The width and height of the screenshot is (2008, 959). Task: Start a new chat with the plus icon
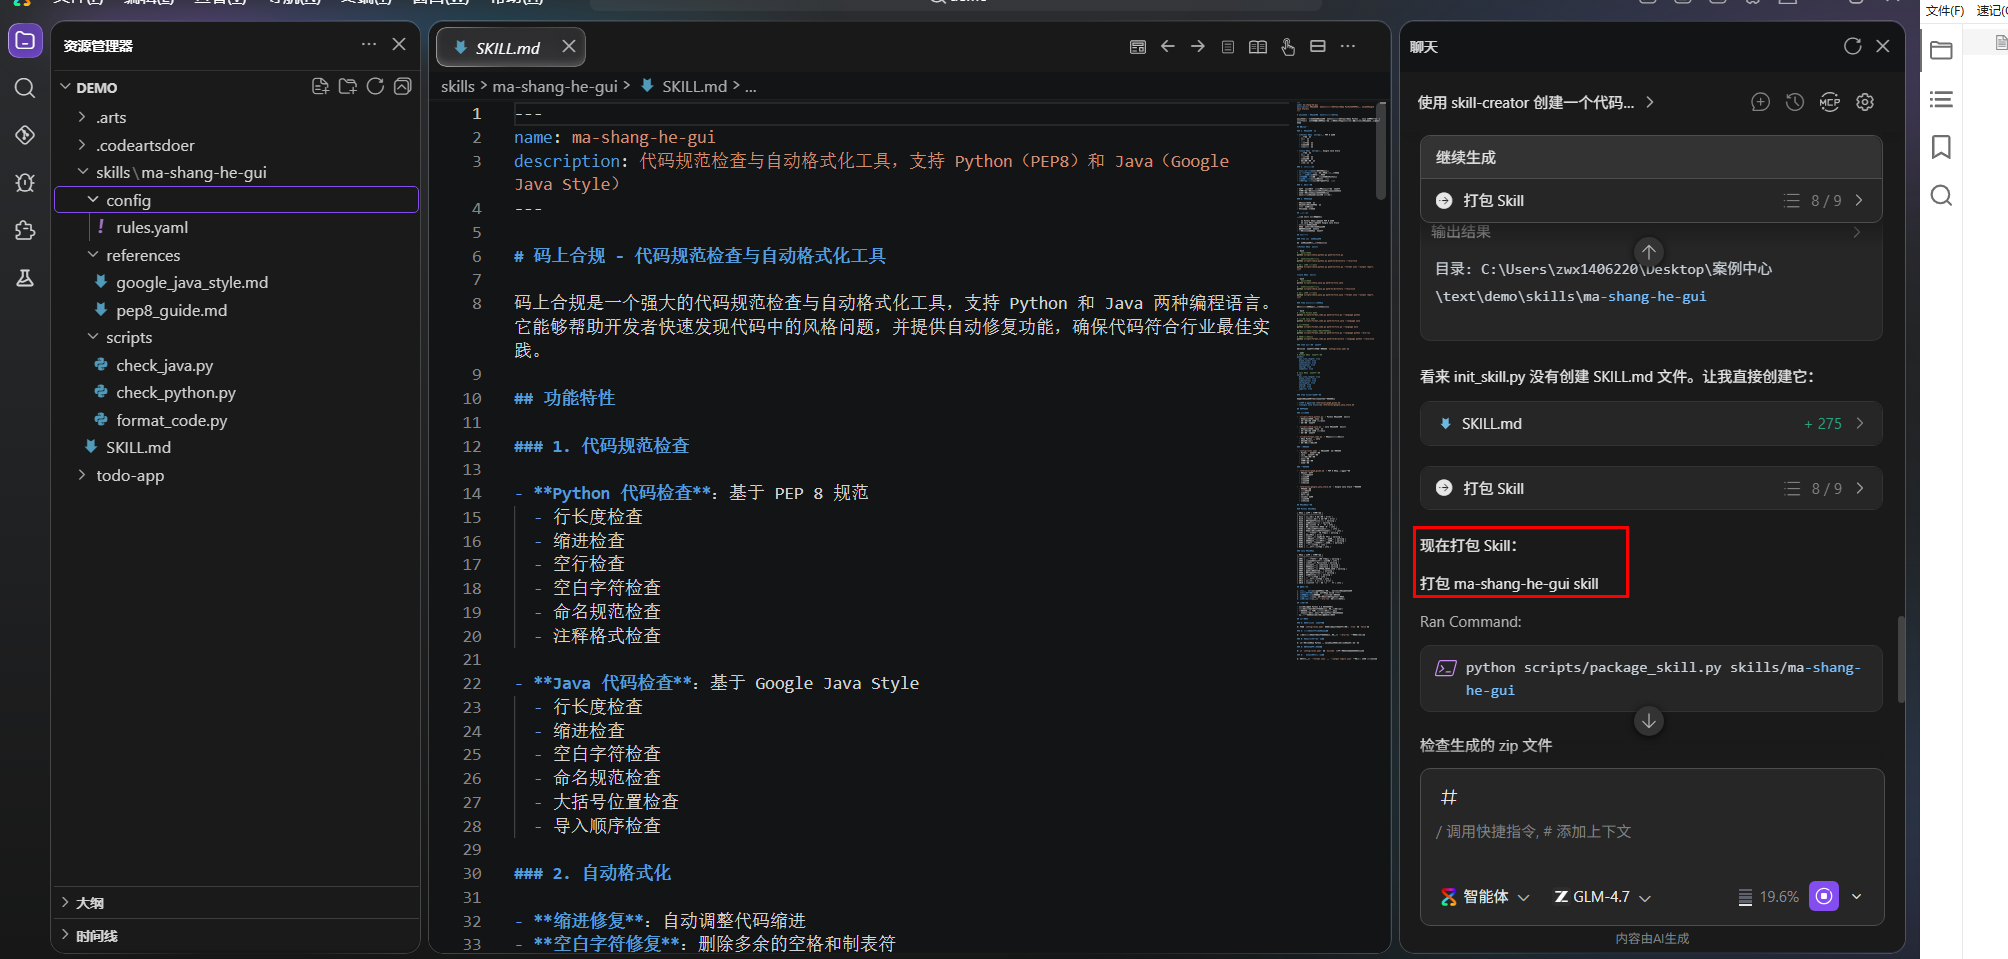1760,101
